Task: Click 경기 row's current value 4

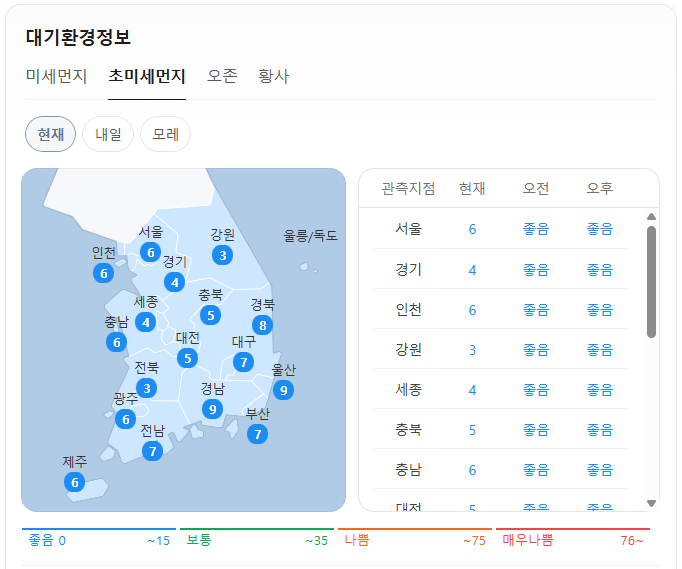Action: (472, 270)
